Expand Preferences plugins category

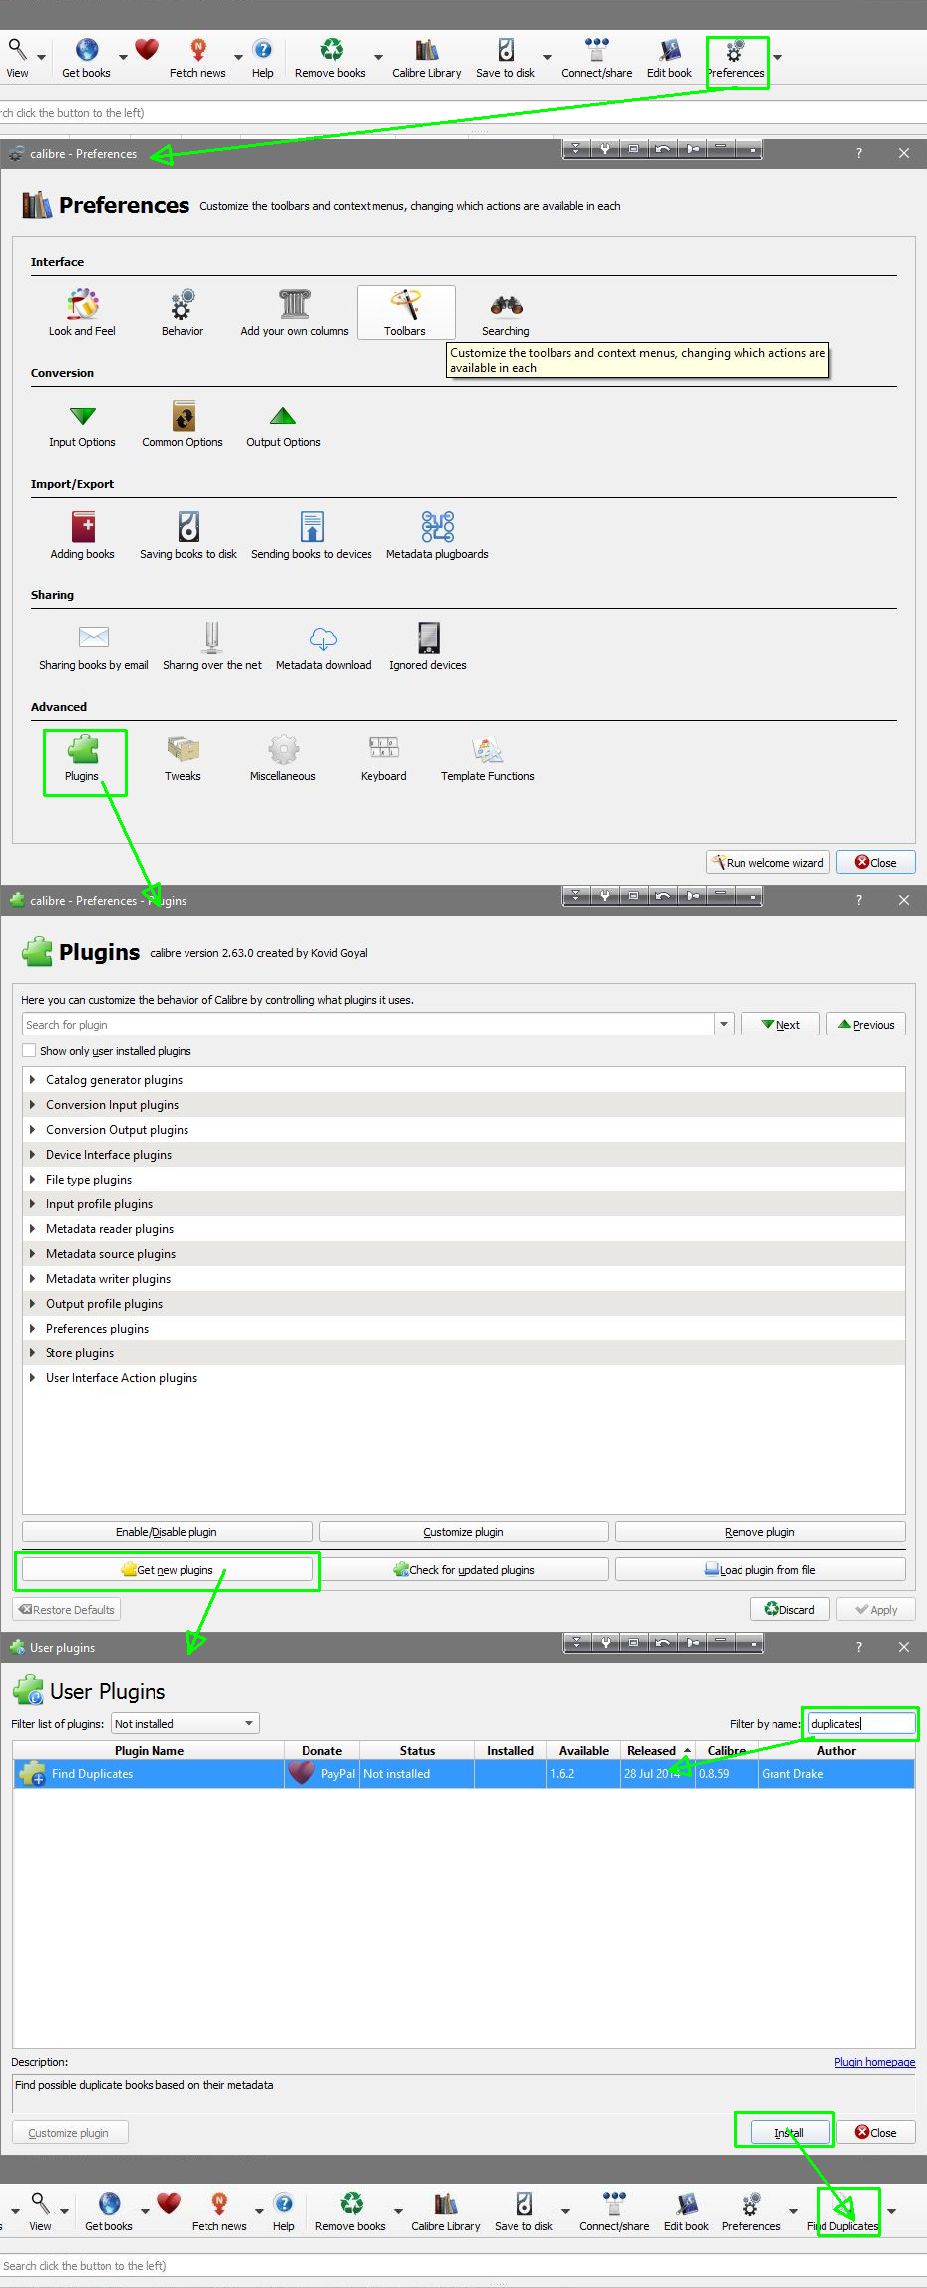coord(33,1328)
